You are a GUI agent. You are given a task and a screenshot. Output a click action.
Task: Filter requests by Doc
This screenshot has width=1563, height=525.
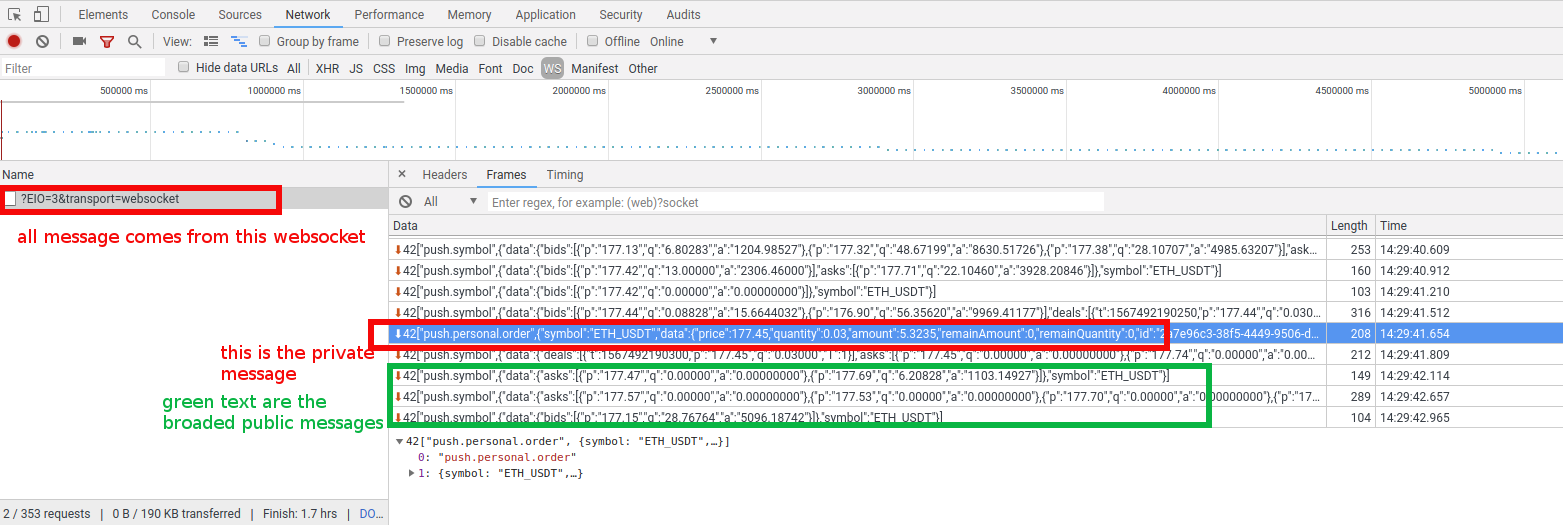(x=523, y=68)
